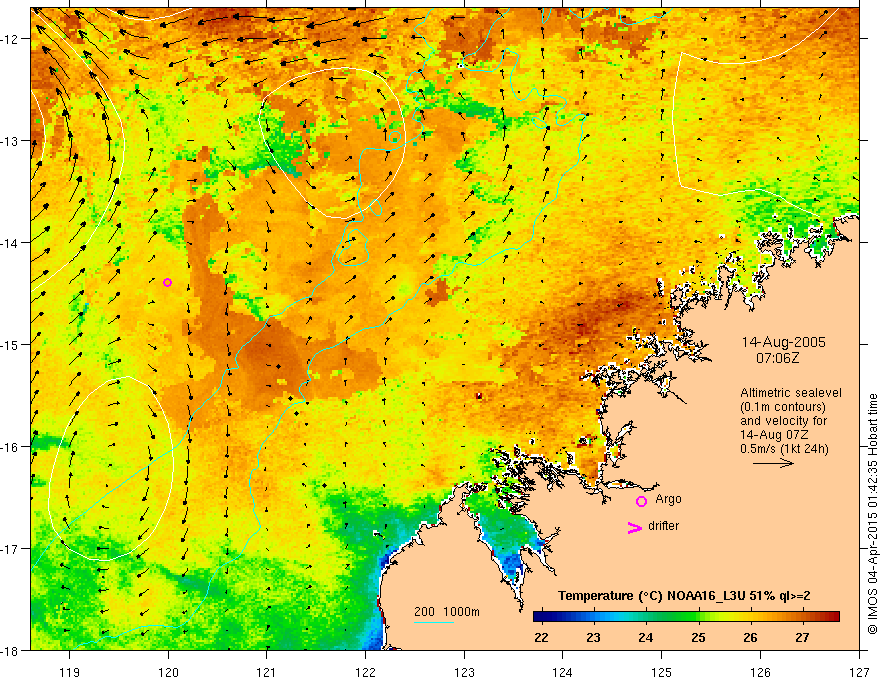Click longitude axis label 125
The width and height of the screenshot is (880, 680).
click(x=662, y=672)
